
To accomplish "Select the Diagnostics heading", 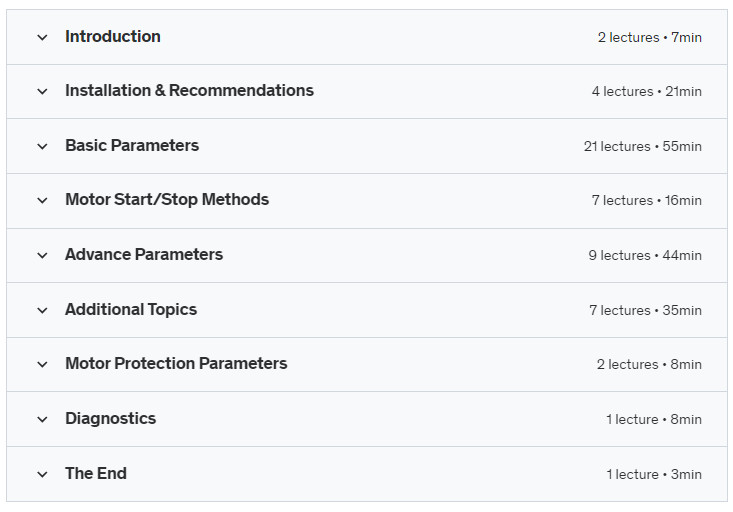I will (110, 418).
